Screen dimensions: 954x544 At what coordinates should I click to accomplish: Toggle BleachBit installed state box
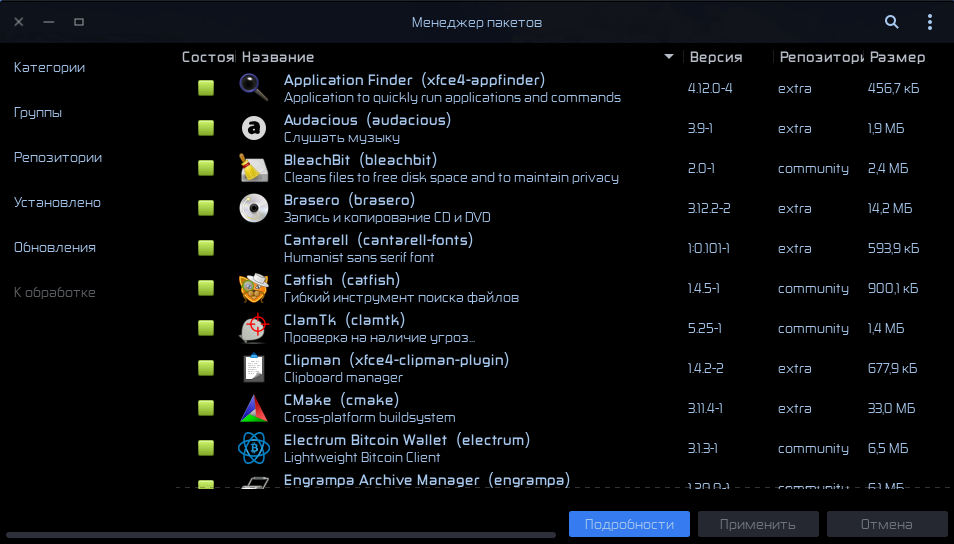206,168
